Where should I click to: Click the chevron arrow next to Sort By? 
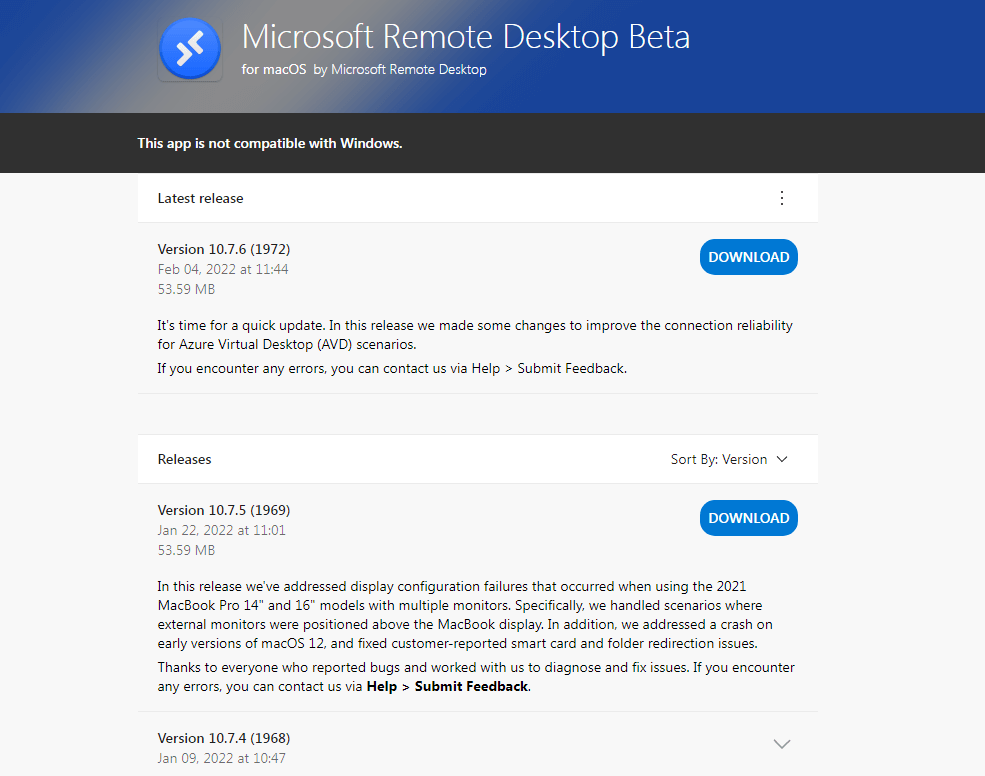(x=781, y=459)
